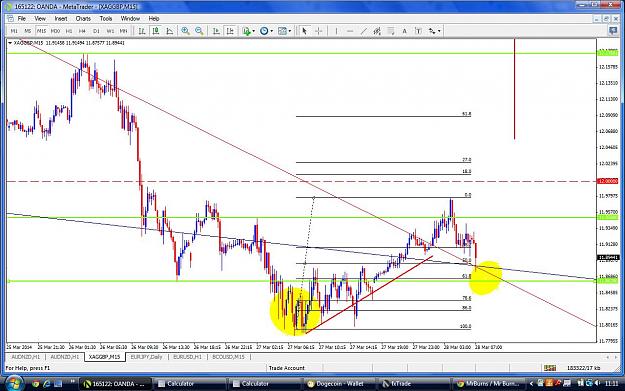This screenshot has height=391, width=625.
Task: Pick the vertical line drawing tool
Action: (336, 31)
